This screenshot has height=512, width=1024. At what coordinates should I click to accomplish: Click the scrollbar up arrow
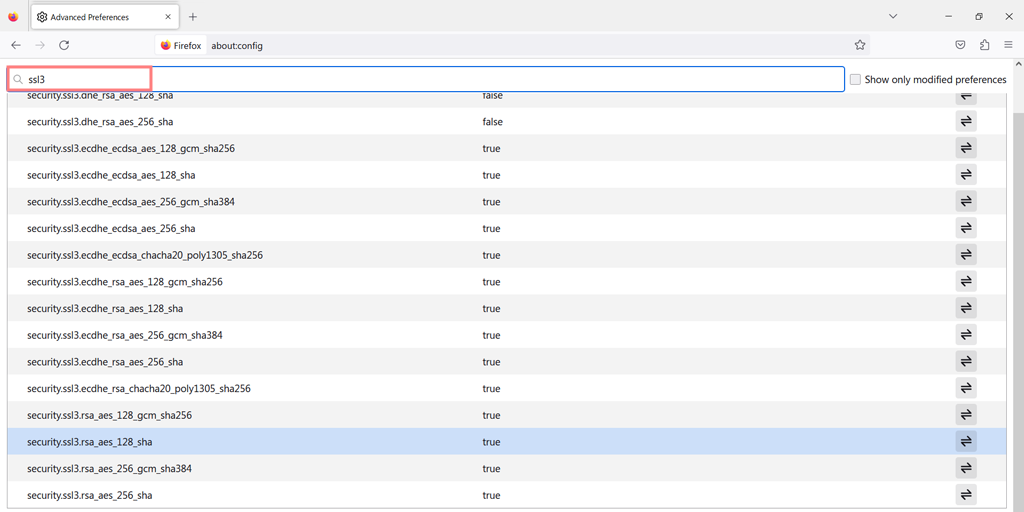point(1017,65)
